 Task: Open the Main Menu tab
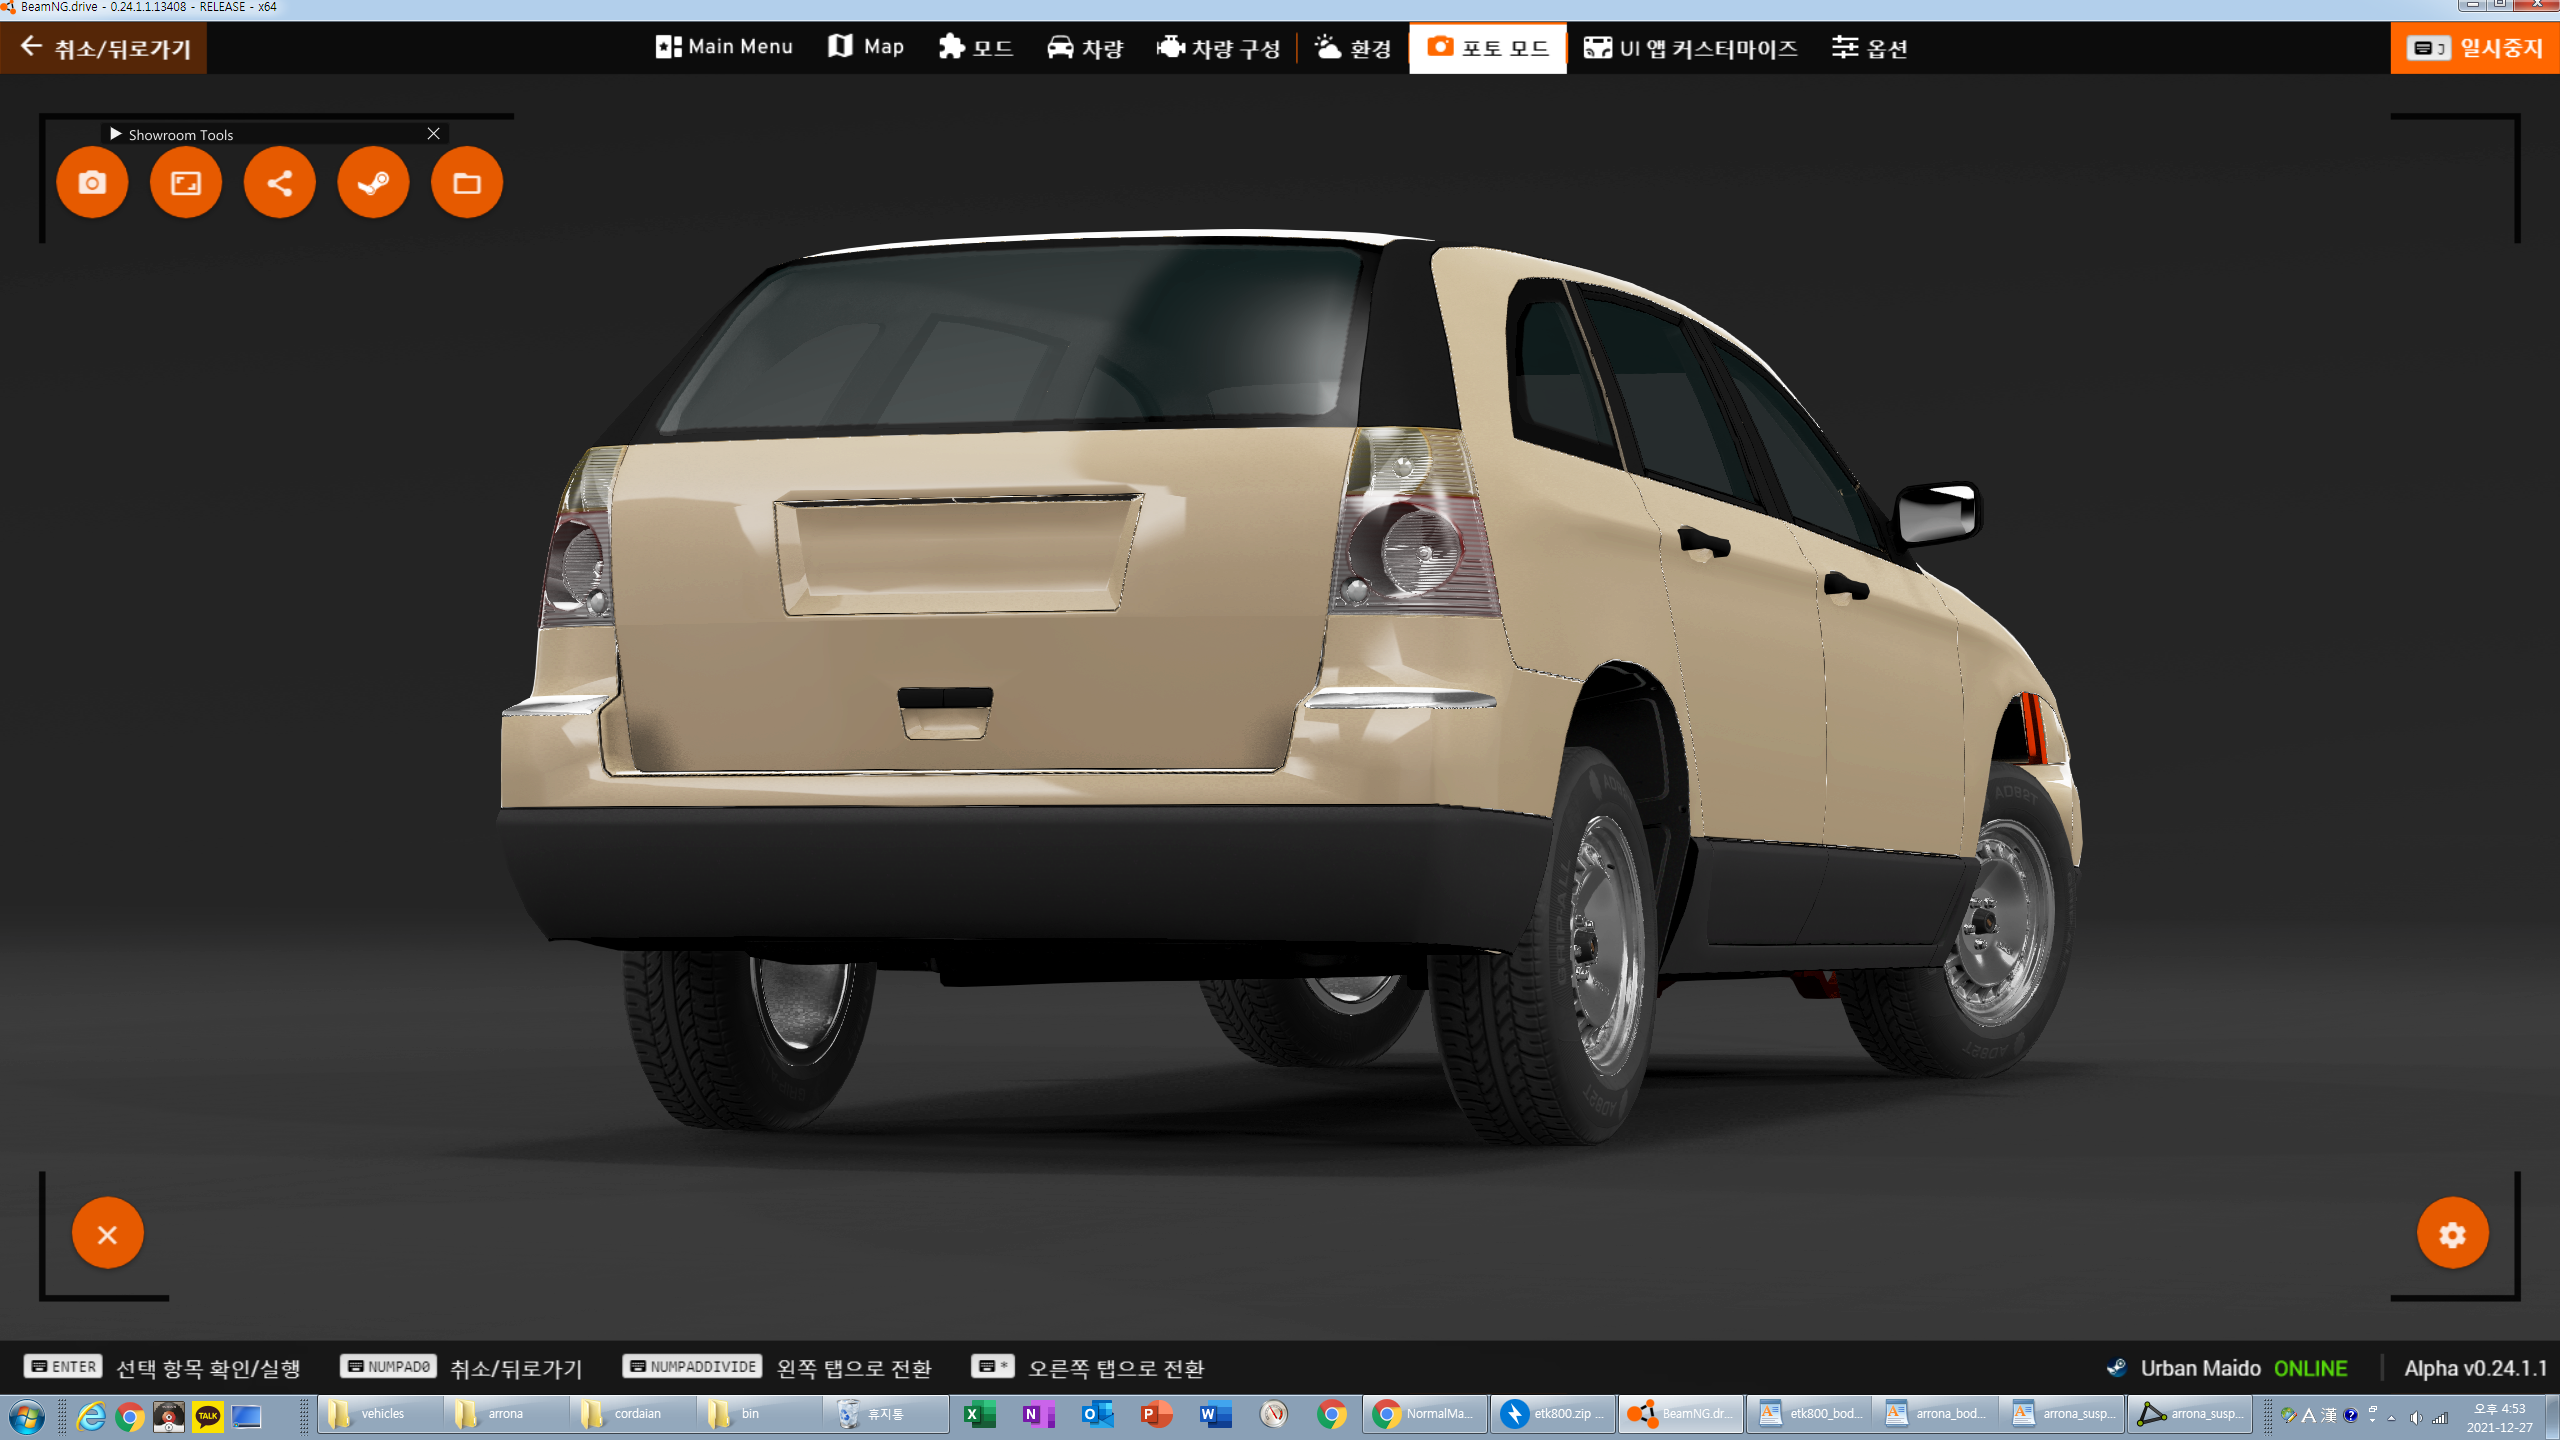point(724,47)
